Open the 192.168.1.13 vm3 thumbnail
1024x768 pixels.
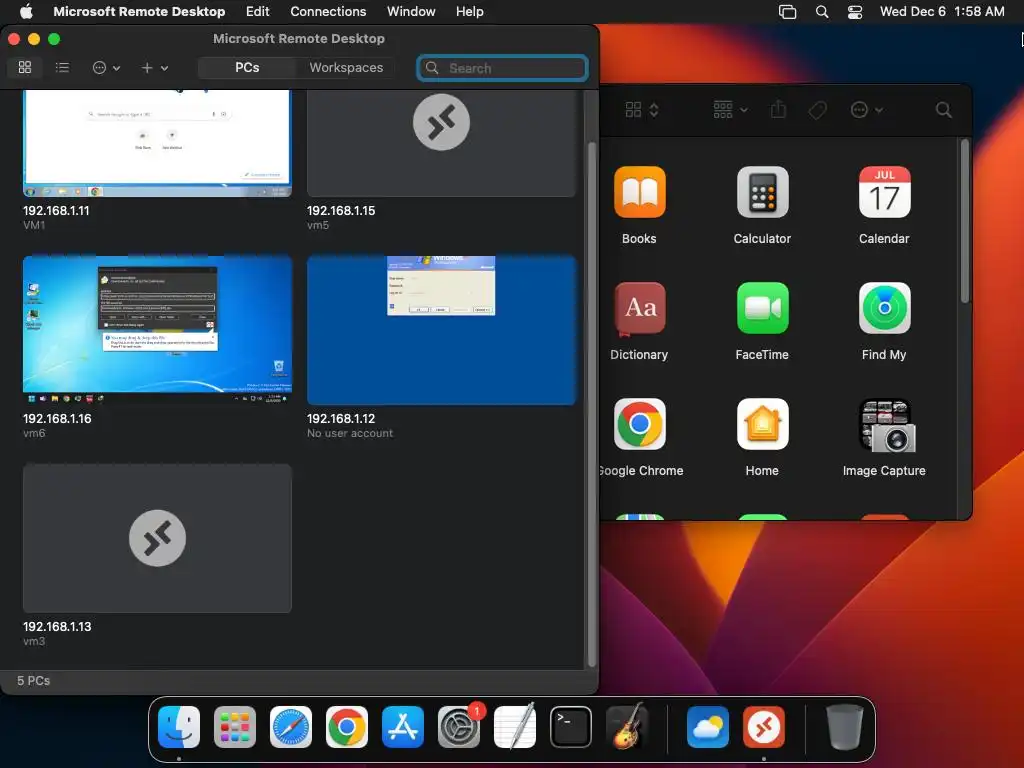pyautogui.click(x=157, y=538)
